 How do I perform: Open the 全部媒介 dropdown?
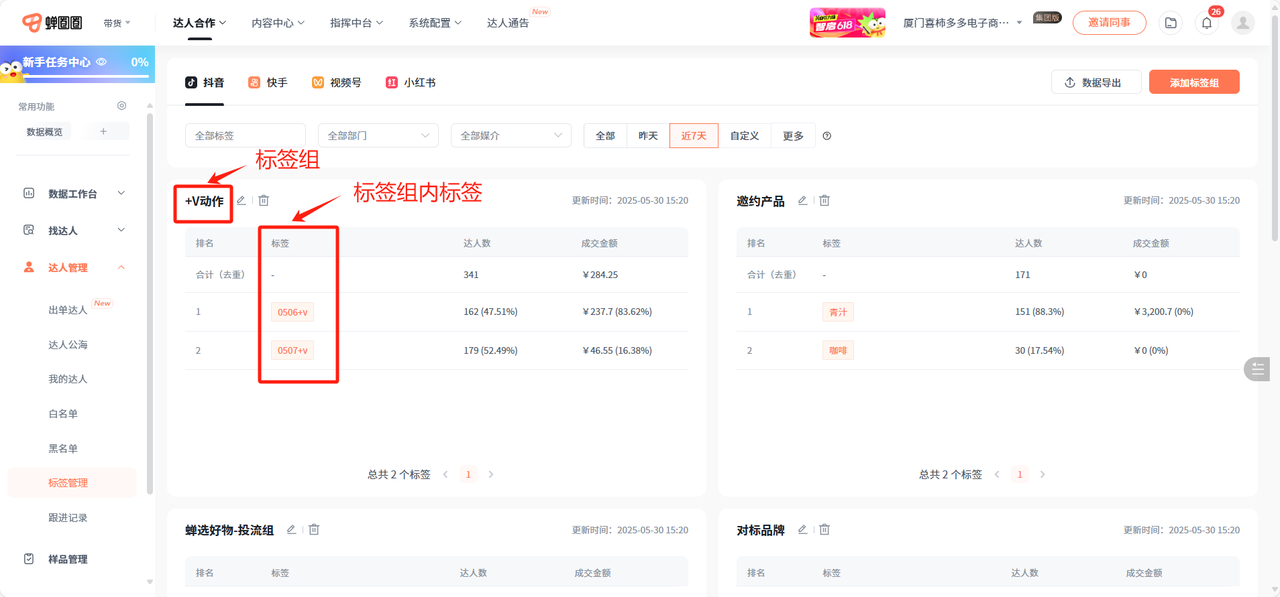tap(510, 136)
